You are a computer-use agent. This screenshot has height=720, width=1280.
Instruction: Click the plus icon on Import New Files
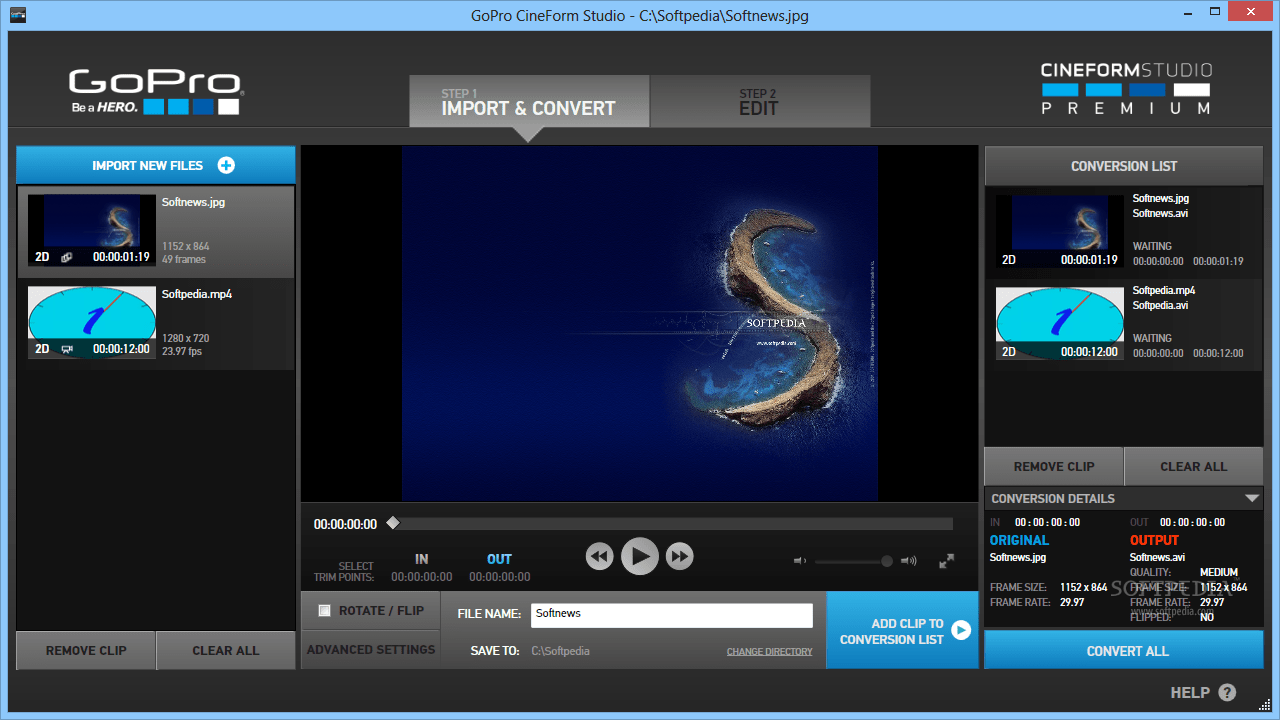tap(226, 165)
